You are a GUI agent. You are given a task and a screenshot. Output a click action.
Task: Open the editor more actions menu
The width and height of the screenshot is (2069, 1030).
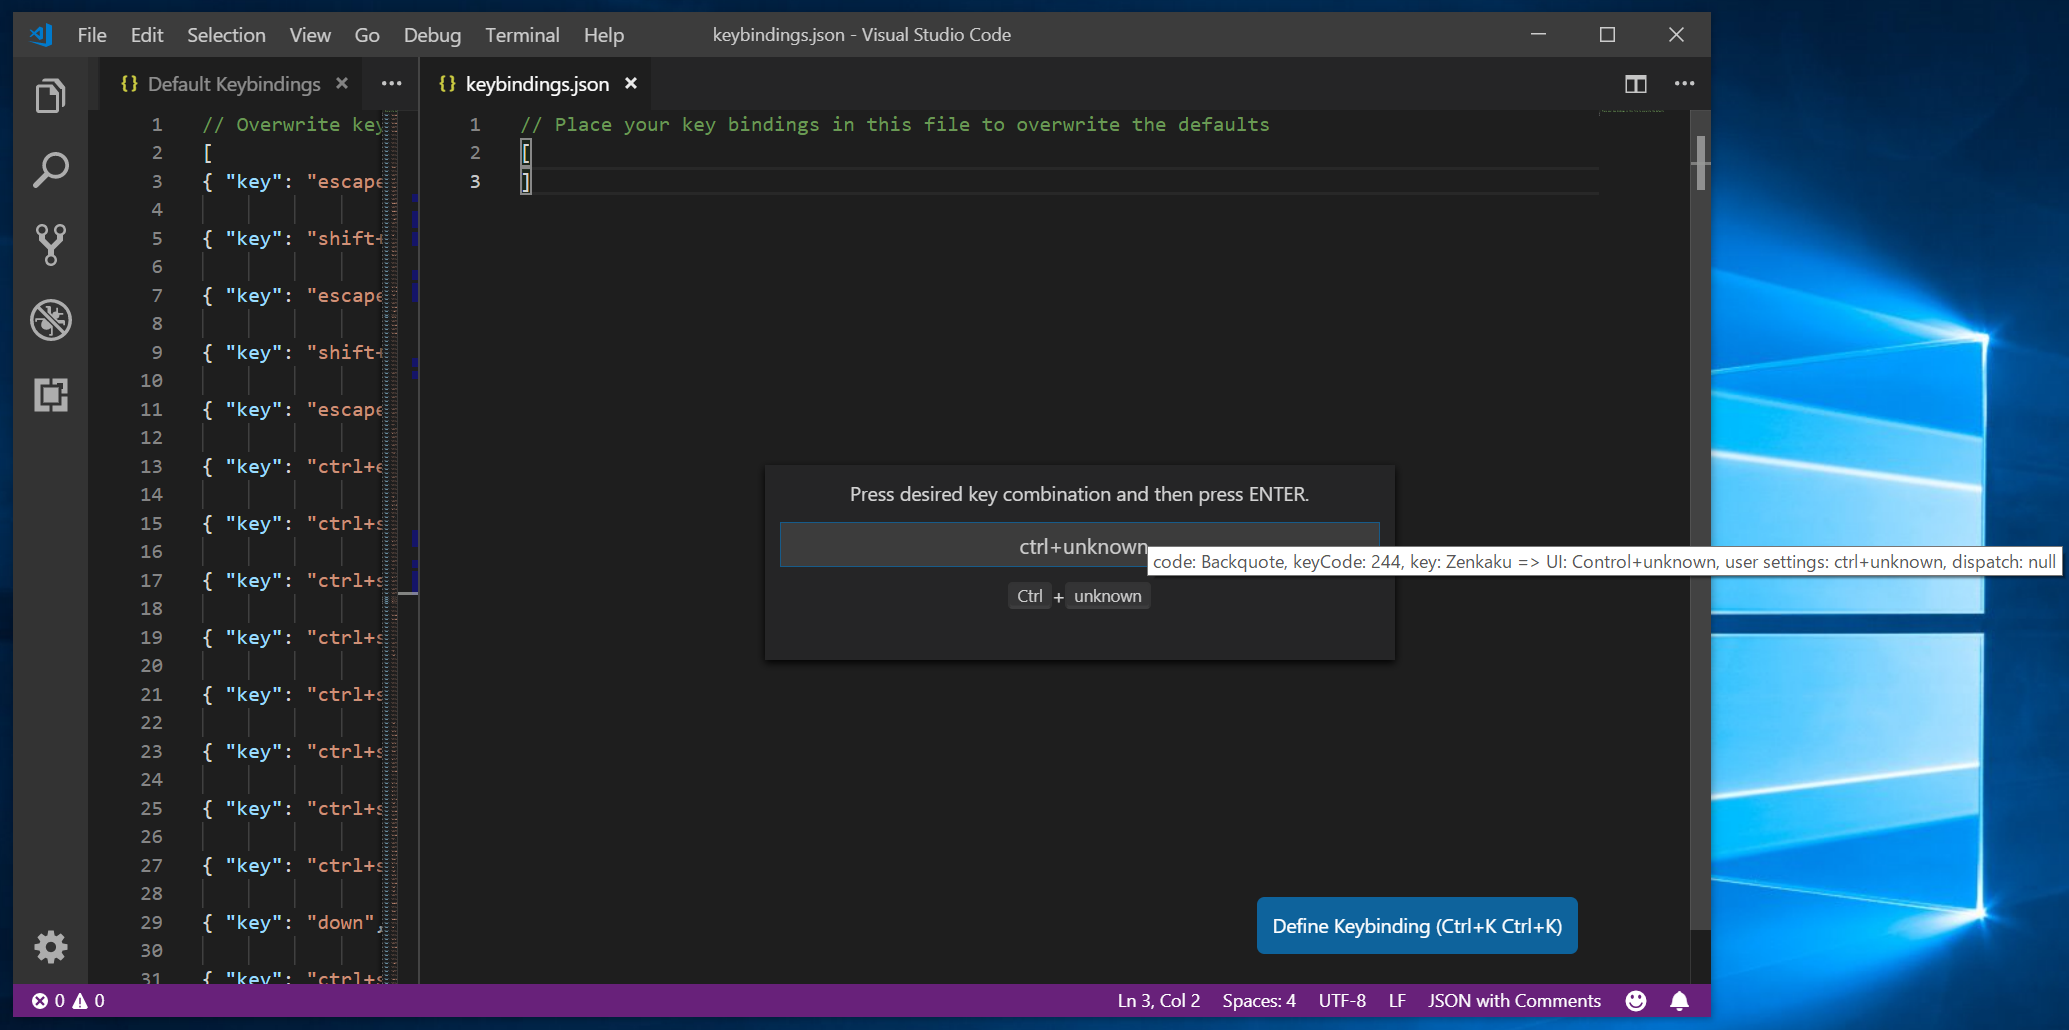[1685, 84]
